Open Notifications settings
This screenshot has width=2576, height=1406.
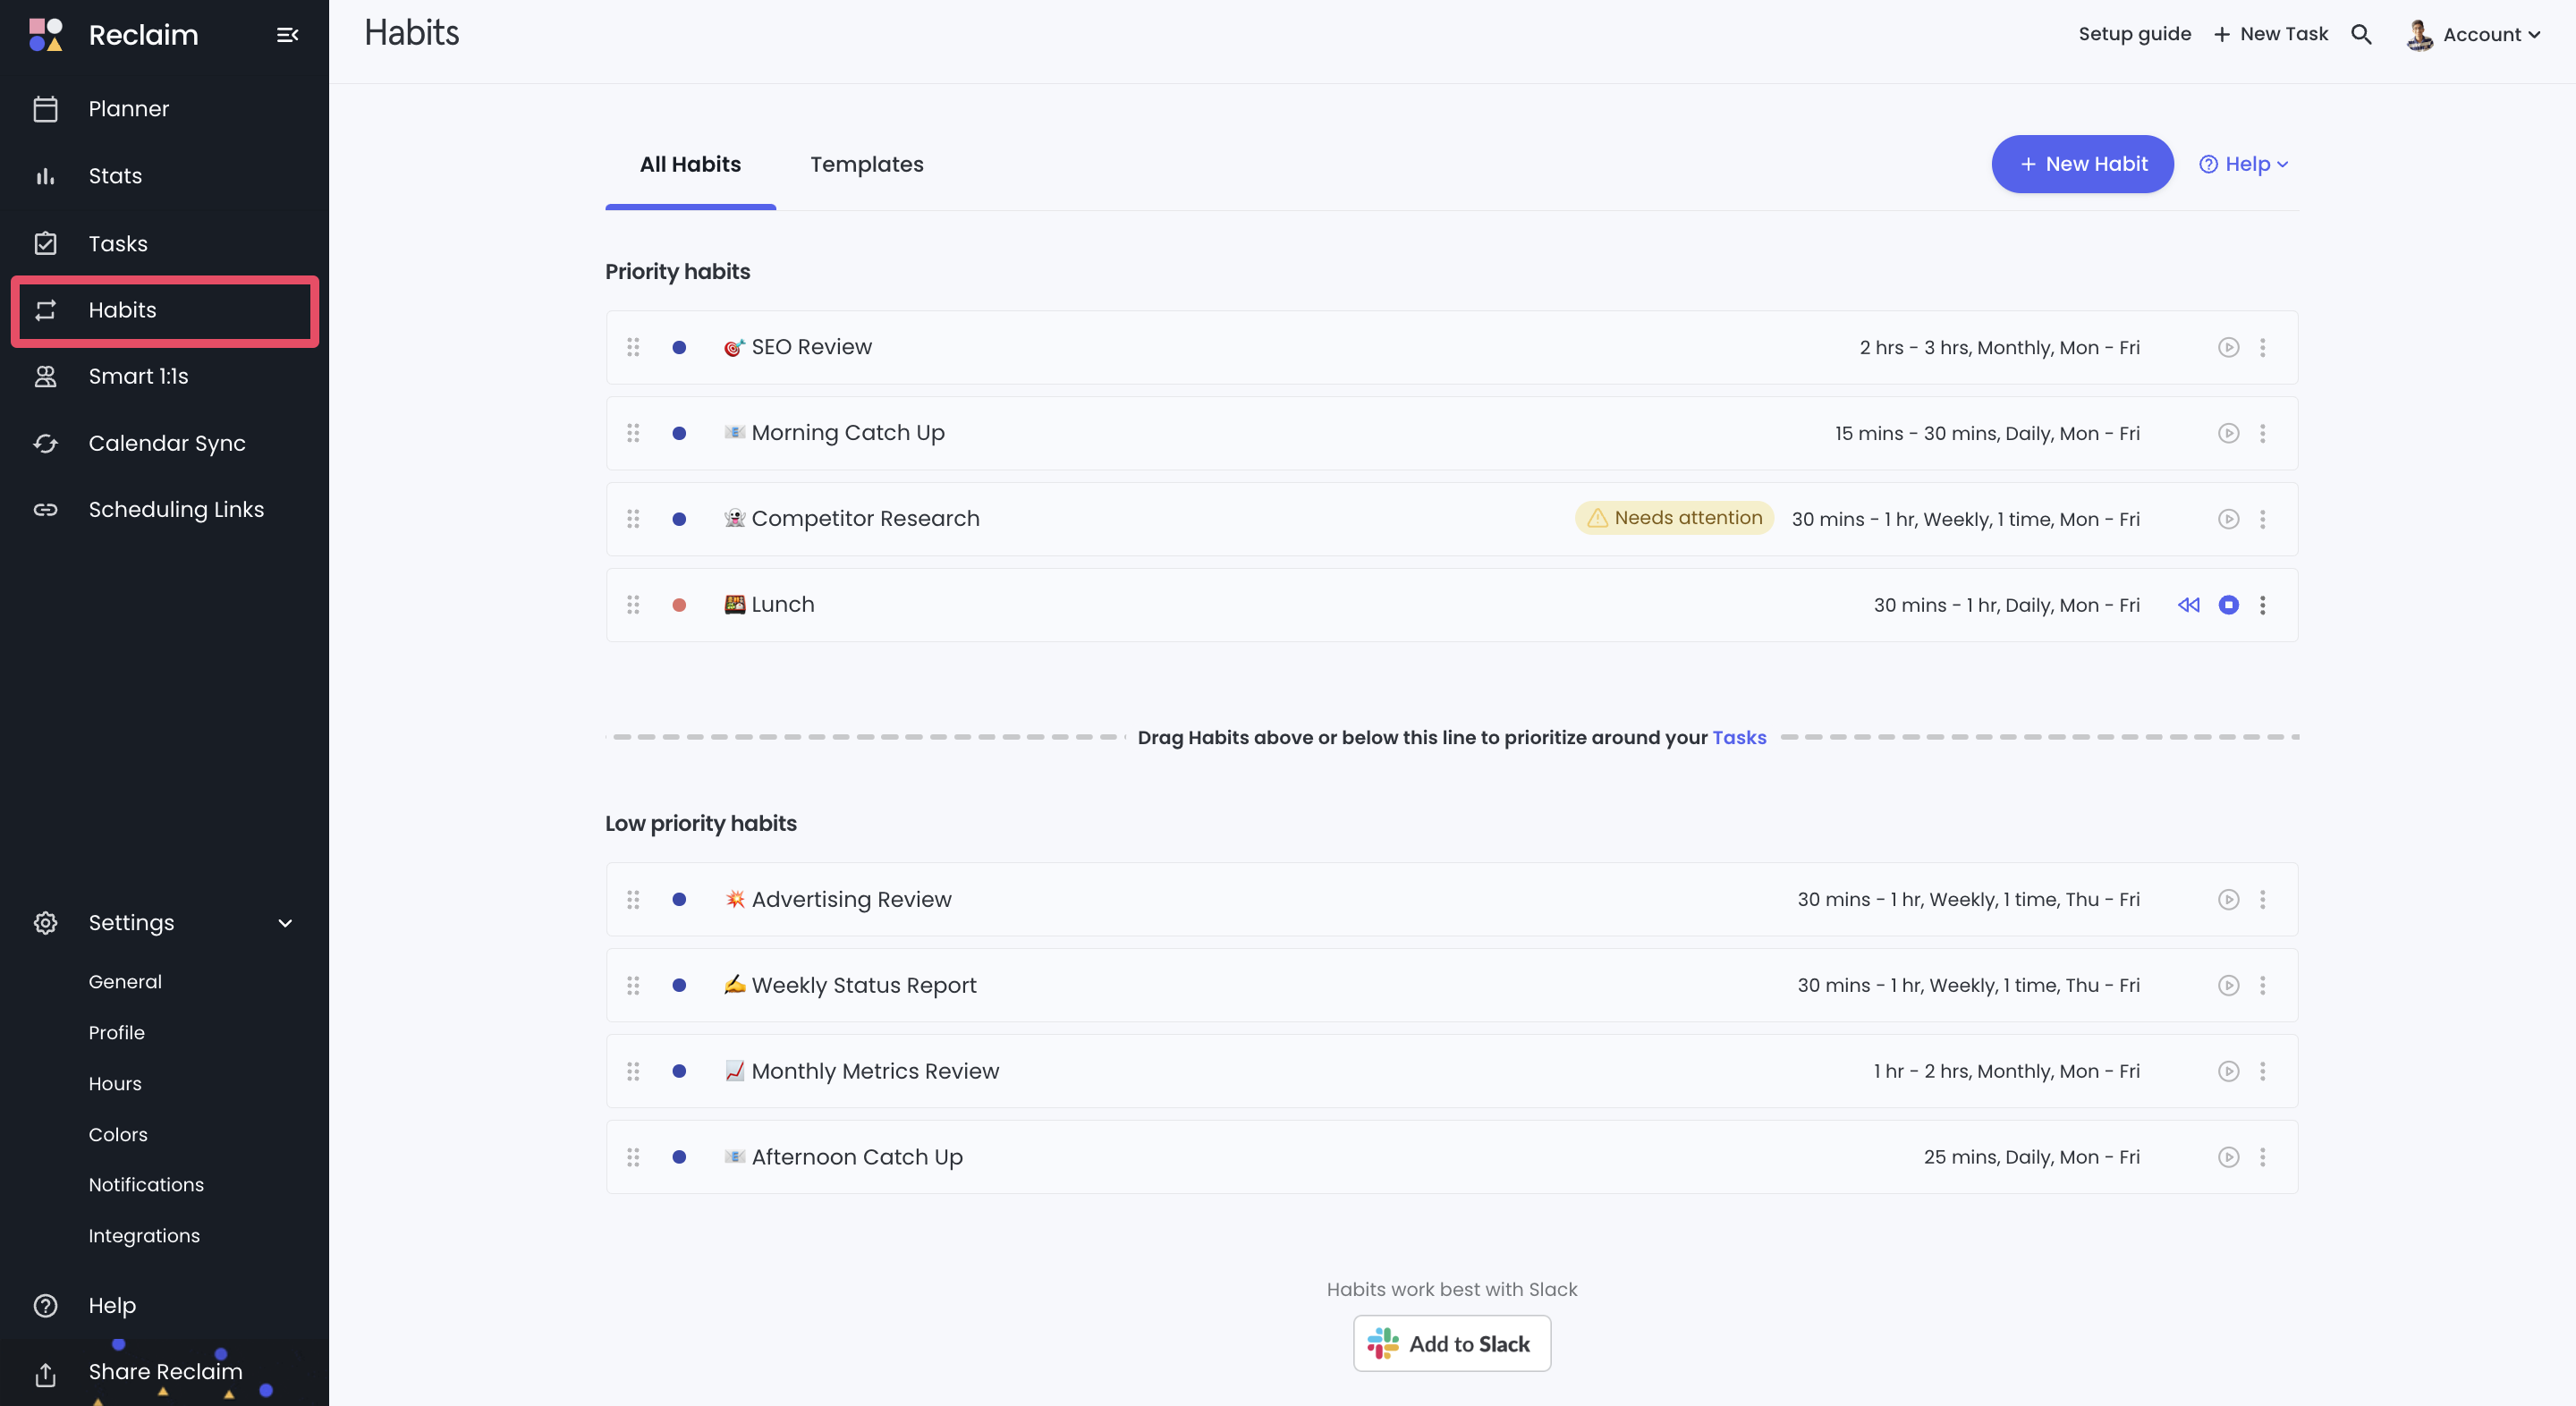(146, 1184)
